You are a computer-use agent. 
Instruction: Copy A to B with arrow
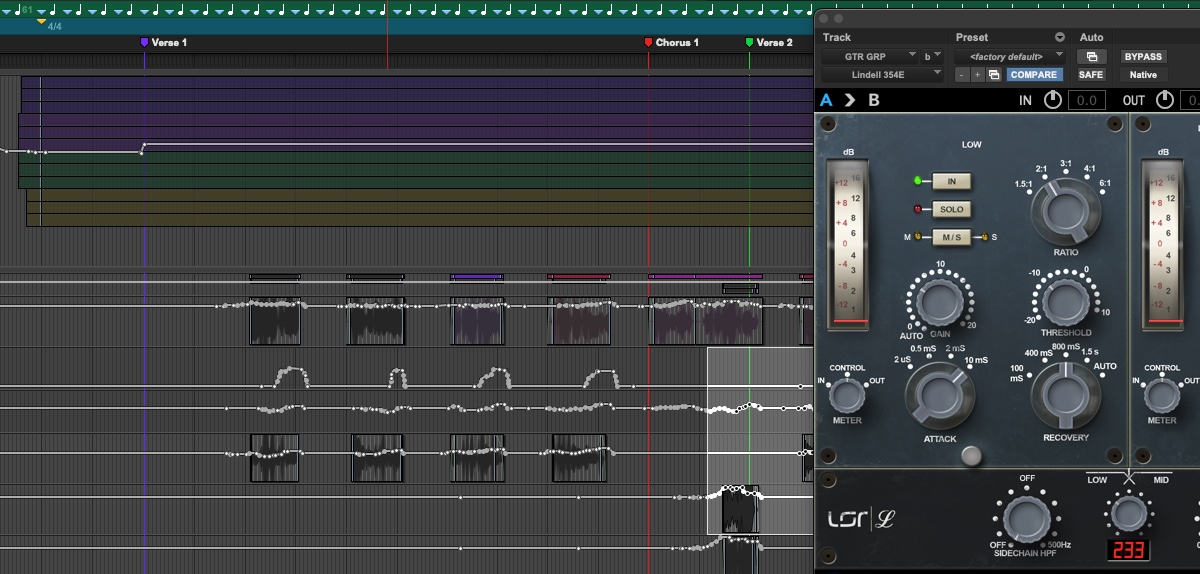coord(849,100)
